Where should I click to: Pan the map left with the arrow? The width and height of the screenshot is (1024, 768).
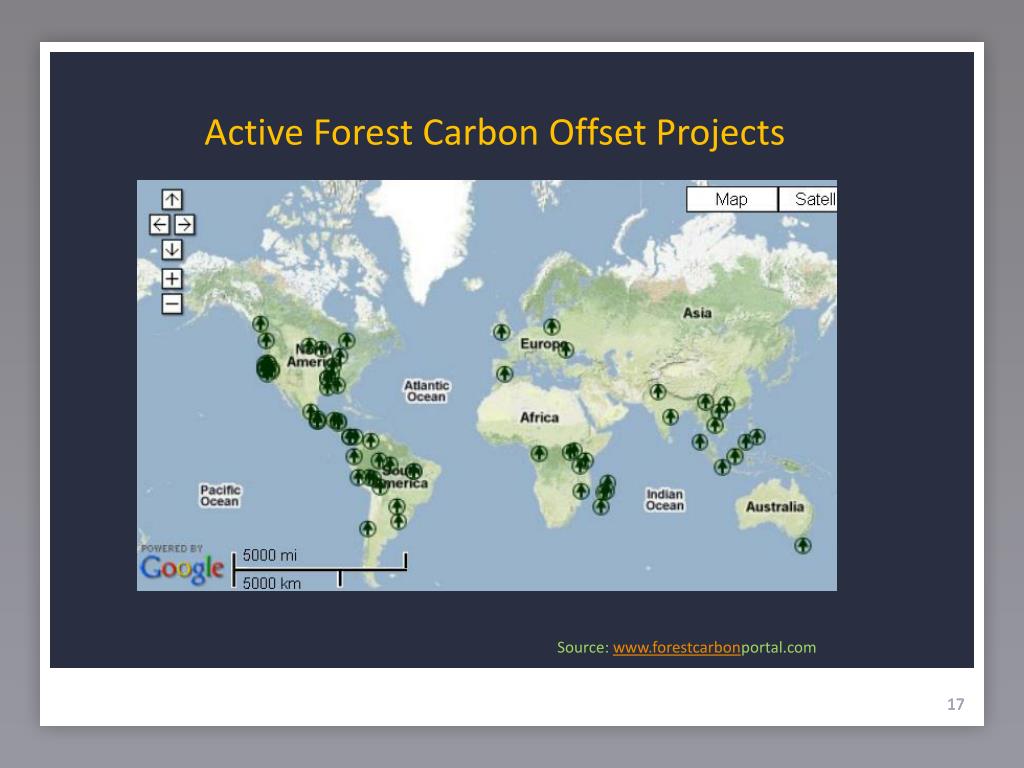tap(159, 225)
